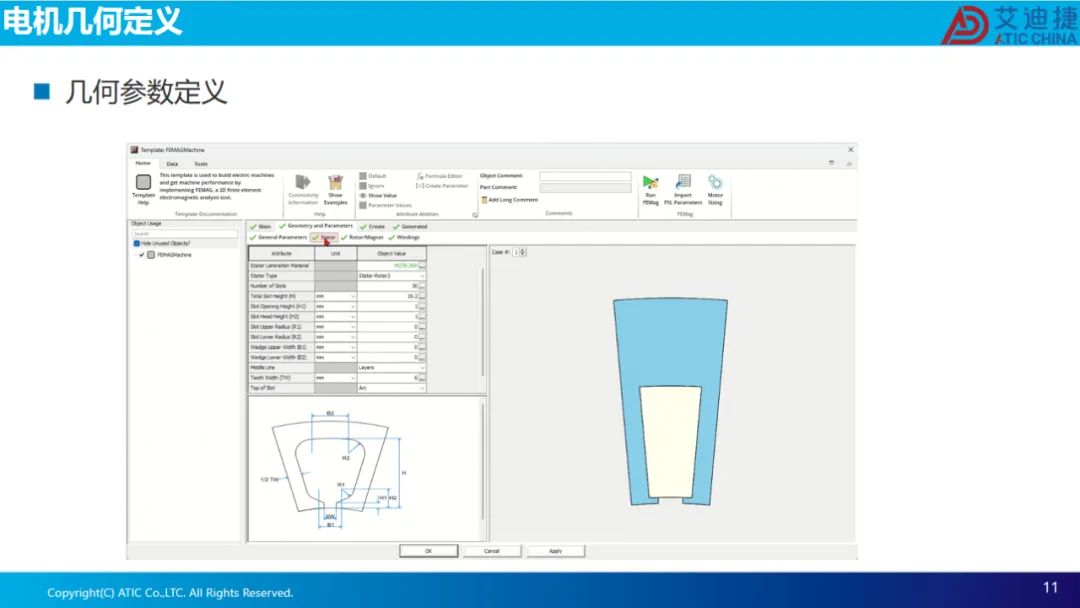Screen dimensions: 1080x608
Task: Open the Main tab
Action: (x=261, y=227)
